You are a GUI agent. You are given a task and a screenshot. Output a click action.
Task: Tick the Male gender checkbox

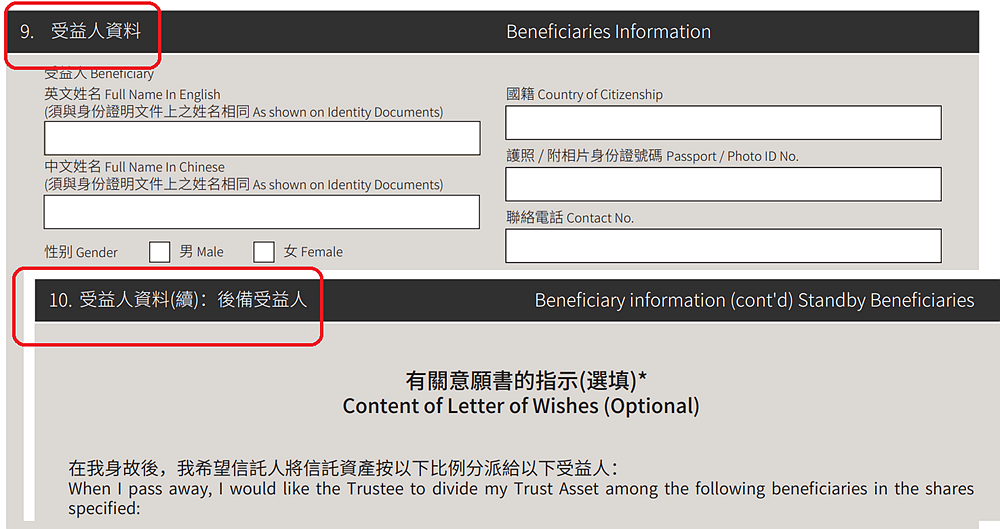[160, 252]
